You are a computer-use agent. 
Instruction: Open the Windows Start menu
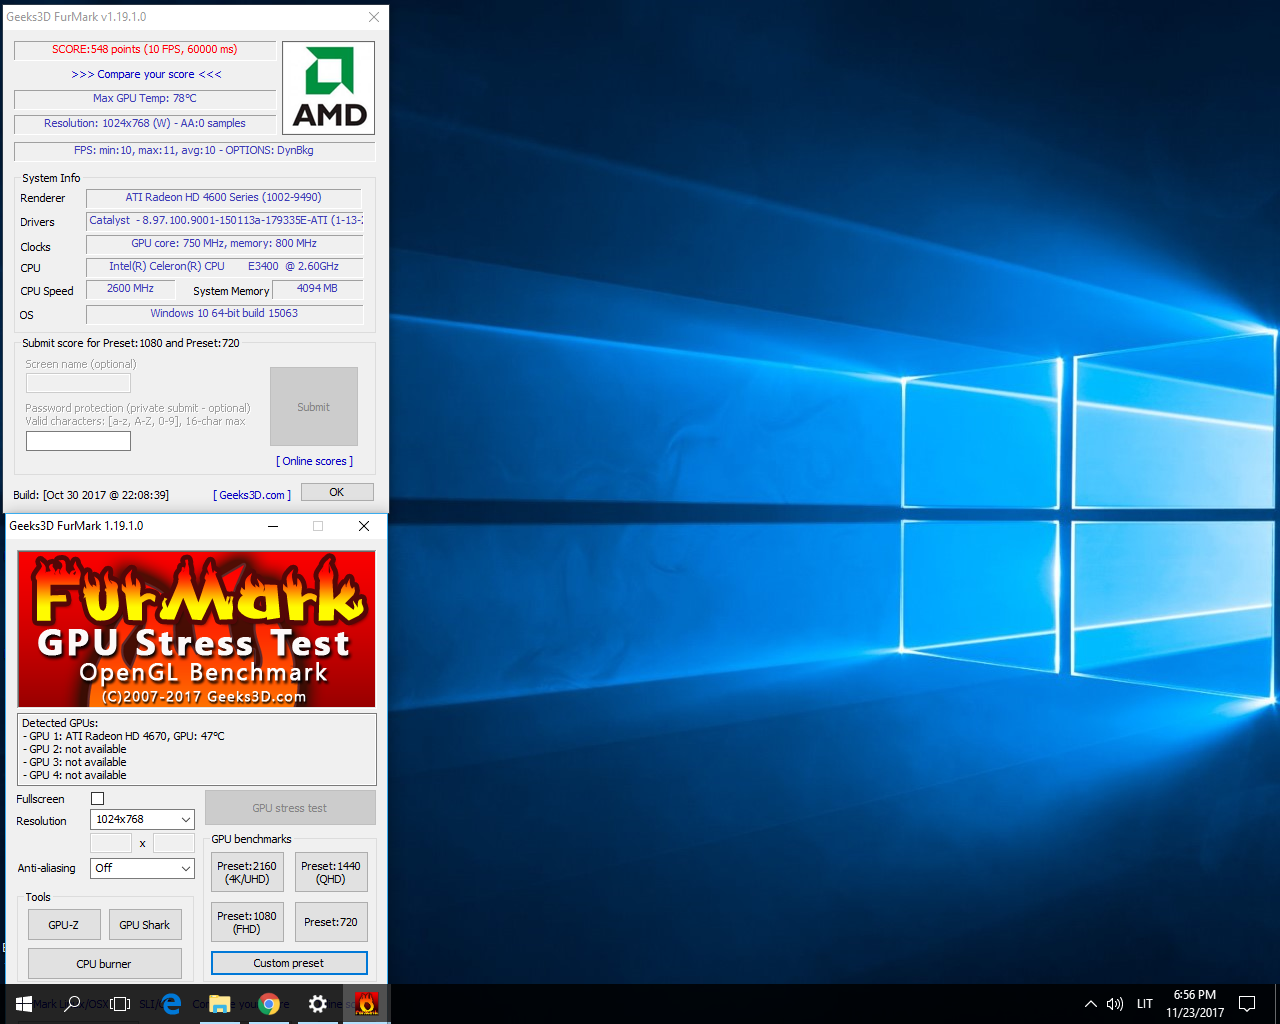pos(24,1004)
